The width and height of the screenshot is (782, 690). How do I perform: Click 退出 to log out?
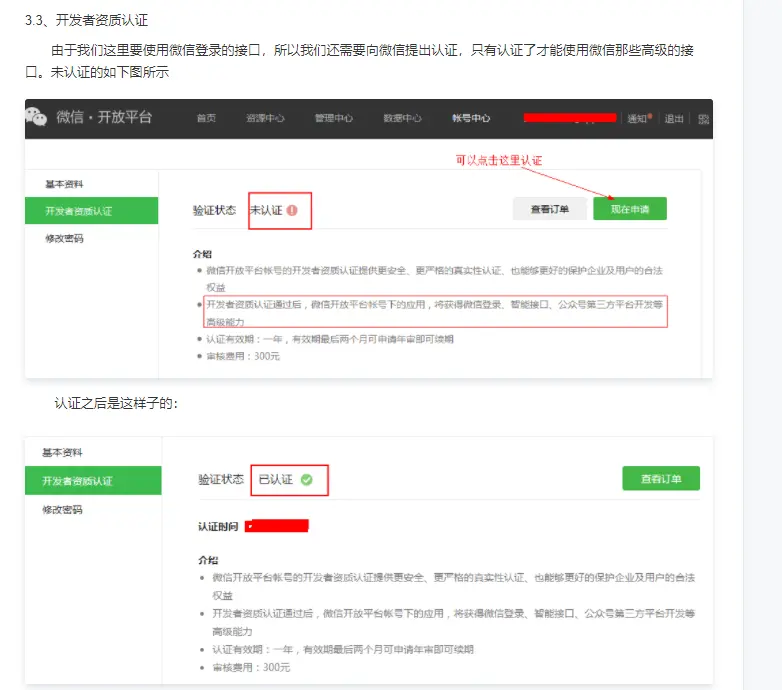674,119
